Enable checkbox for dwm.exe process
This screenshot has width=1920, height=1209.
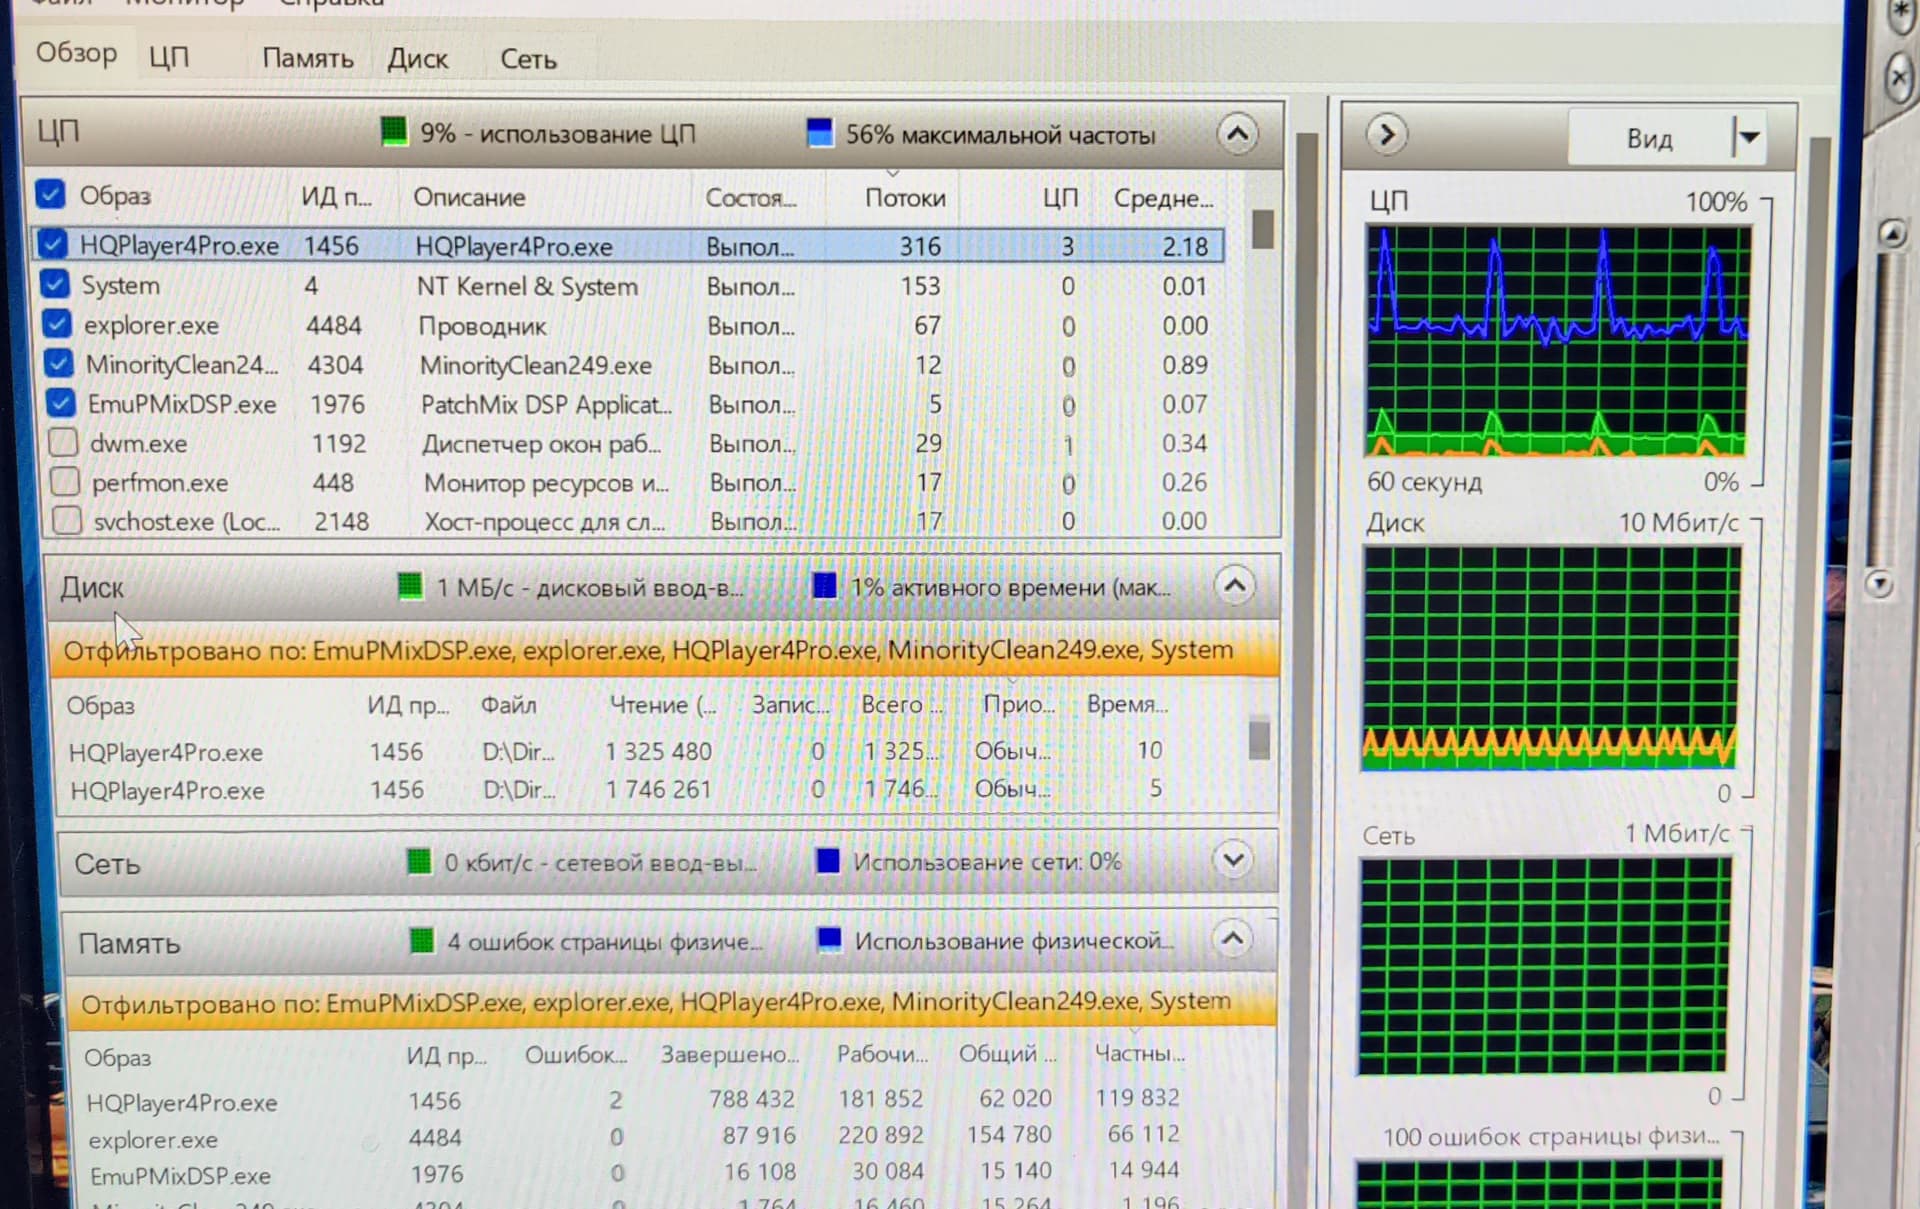click(x=63, y=442)
